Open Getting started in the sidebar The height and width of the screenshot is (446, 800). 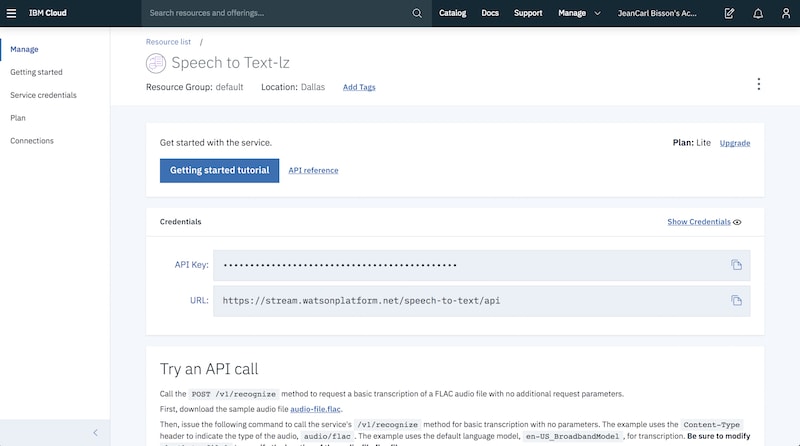point(36,72)
